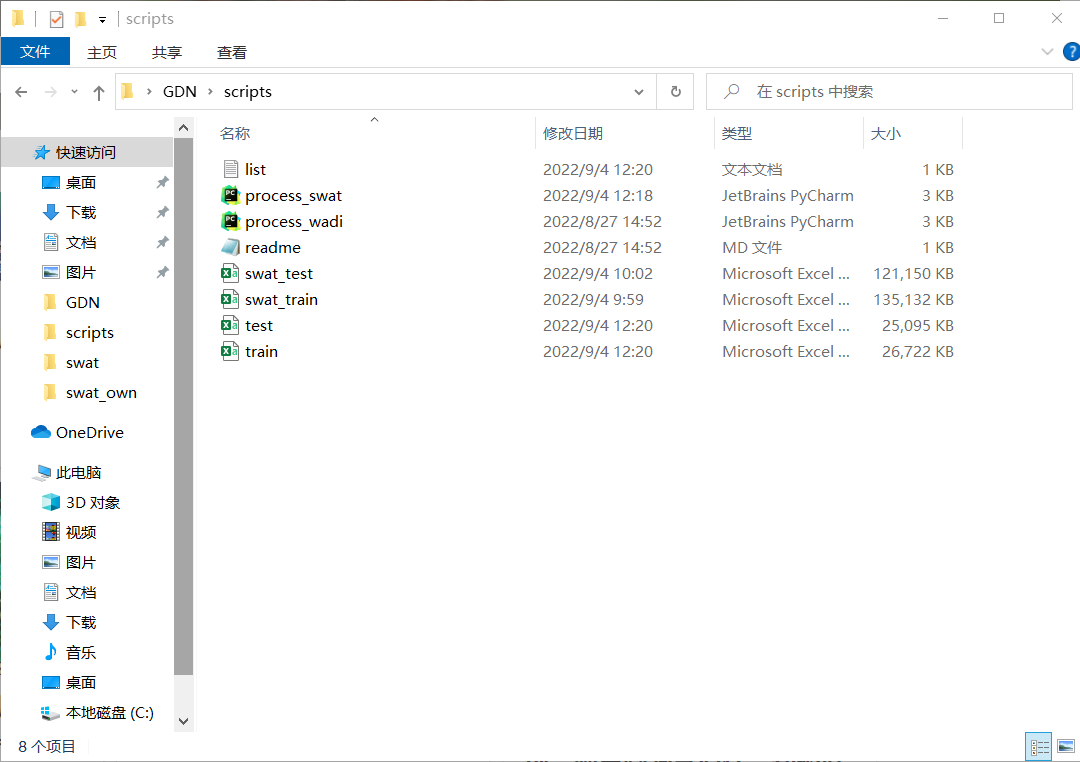The image size is (1080, 762).
Task: Collapse the ribbon using the chevron
Action: point(1046,51)
